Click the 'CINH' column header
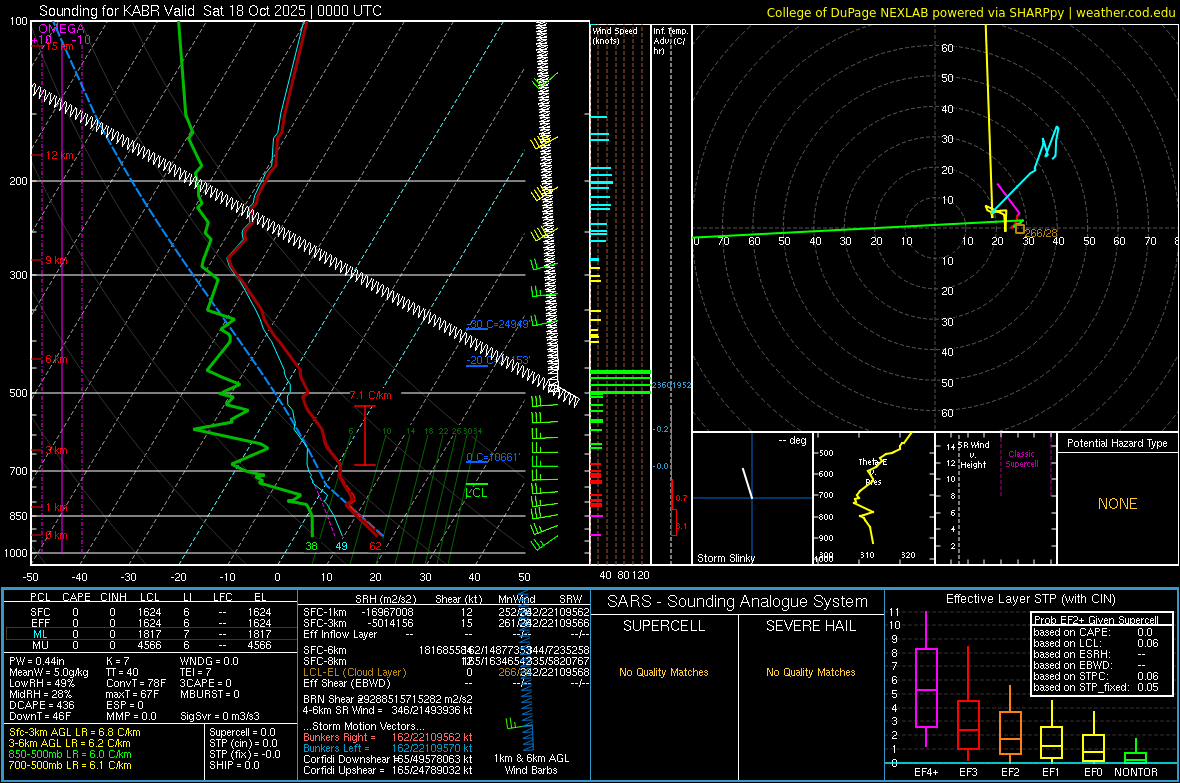The height and width of the screenshot is (783, 1180). (114, 597)
